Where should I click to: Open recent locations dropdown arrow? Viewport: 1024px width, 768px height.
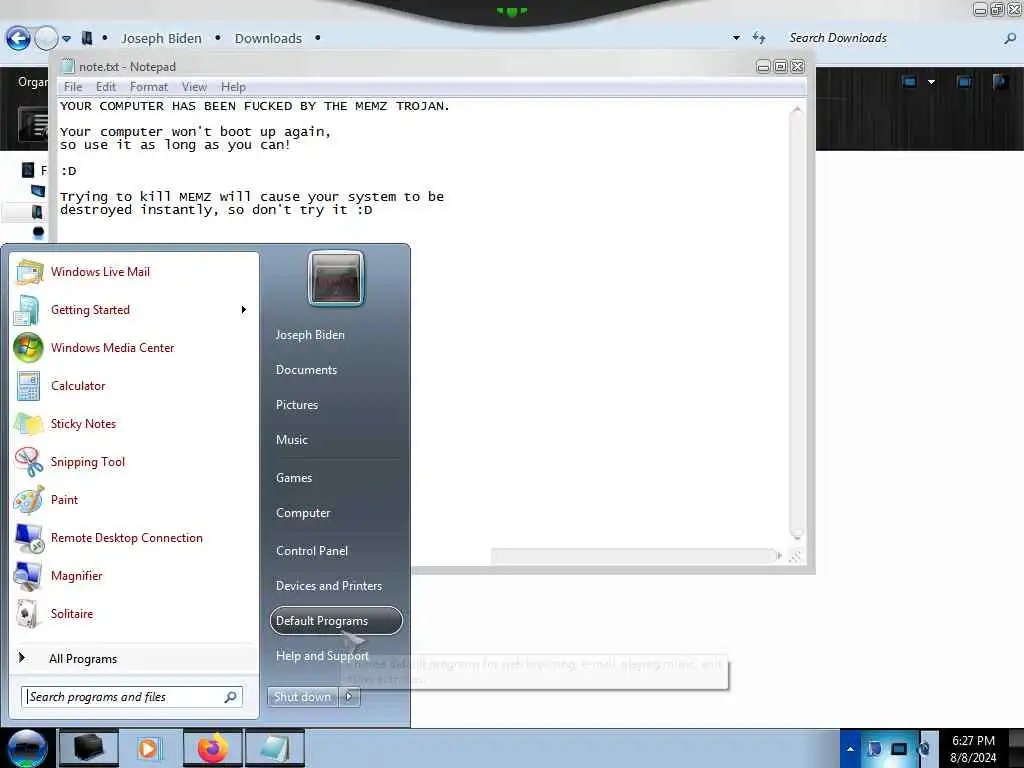tap(67, 39)
